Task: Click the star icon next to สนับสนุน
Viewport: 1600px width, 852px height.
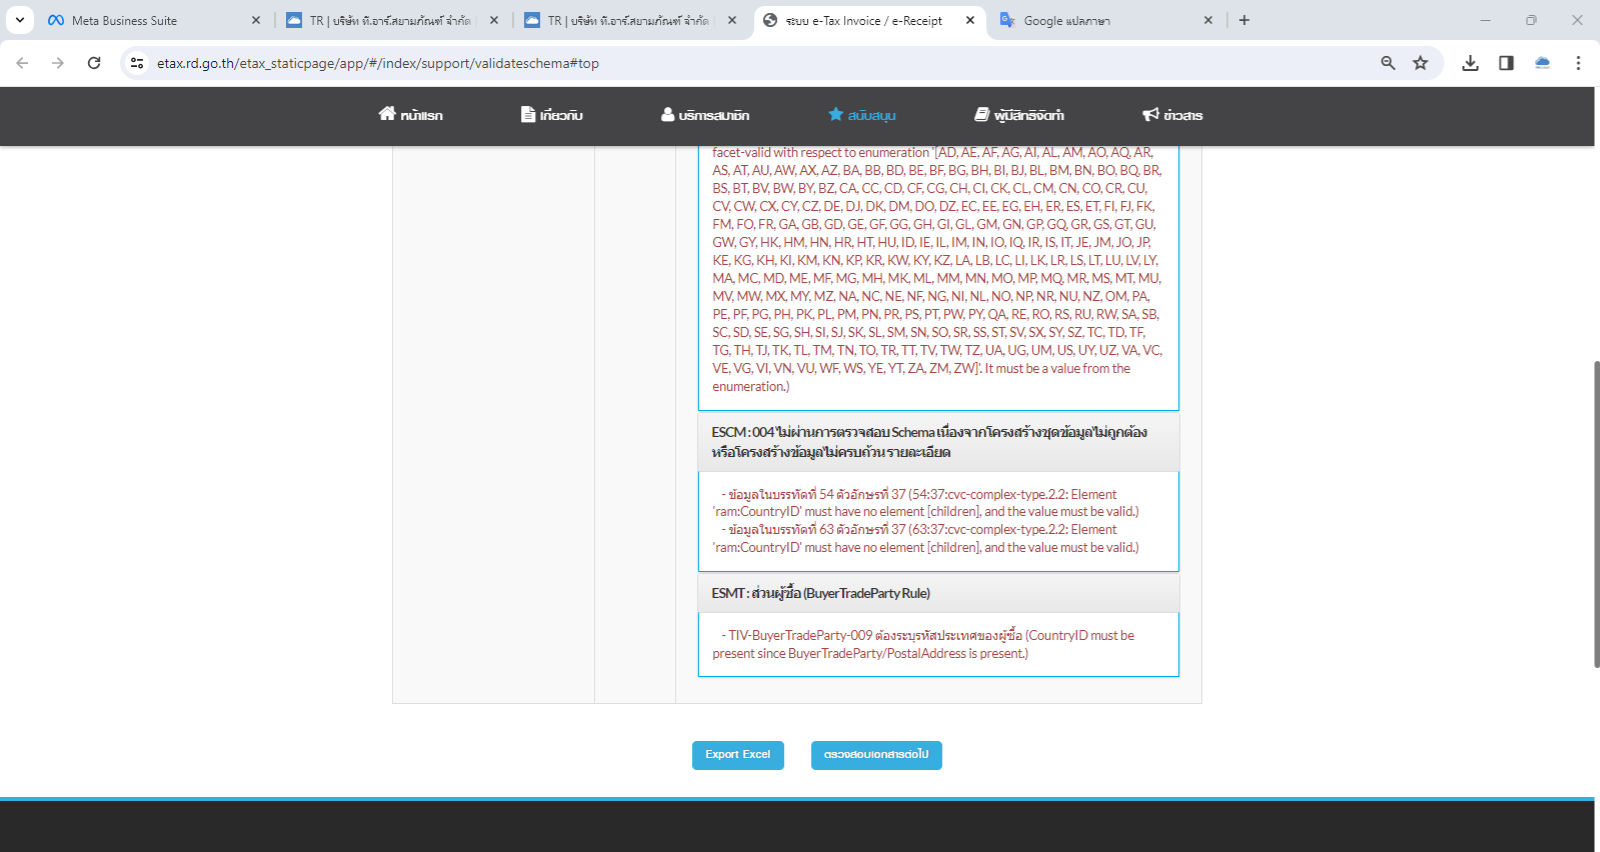Action: click(836, 114)
